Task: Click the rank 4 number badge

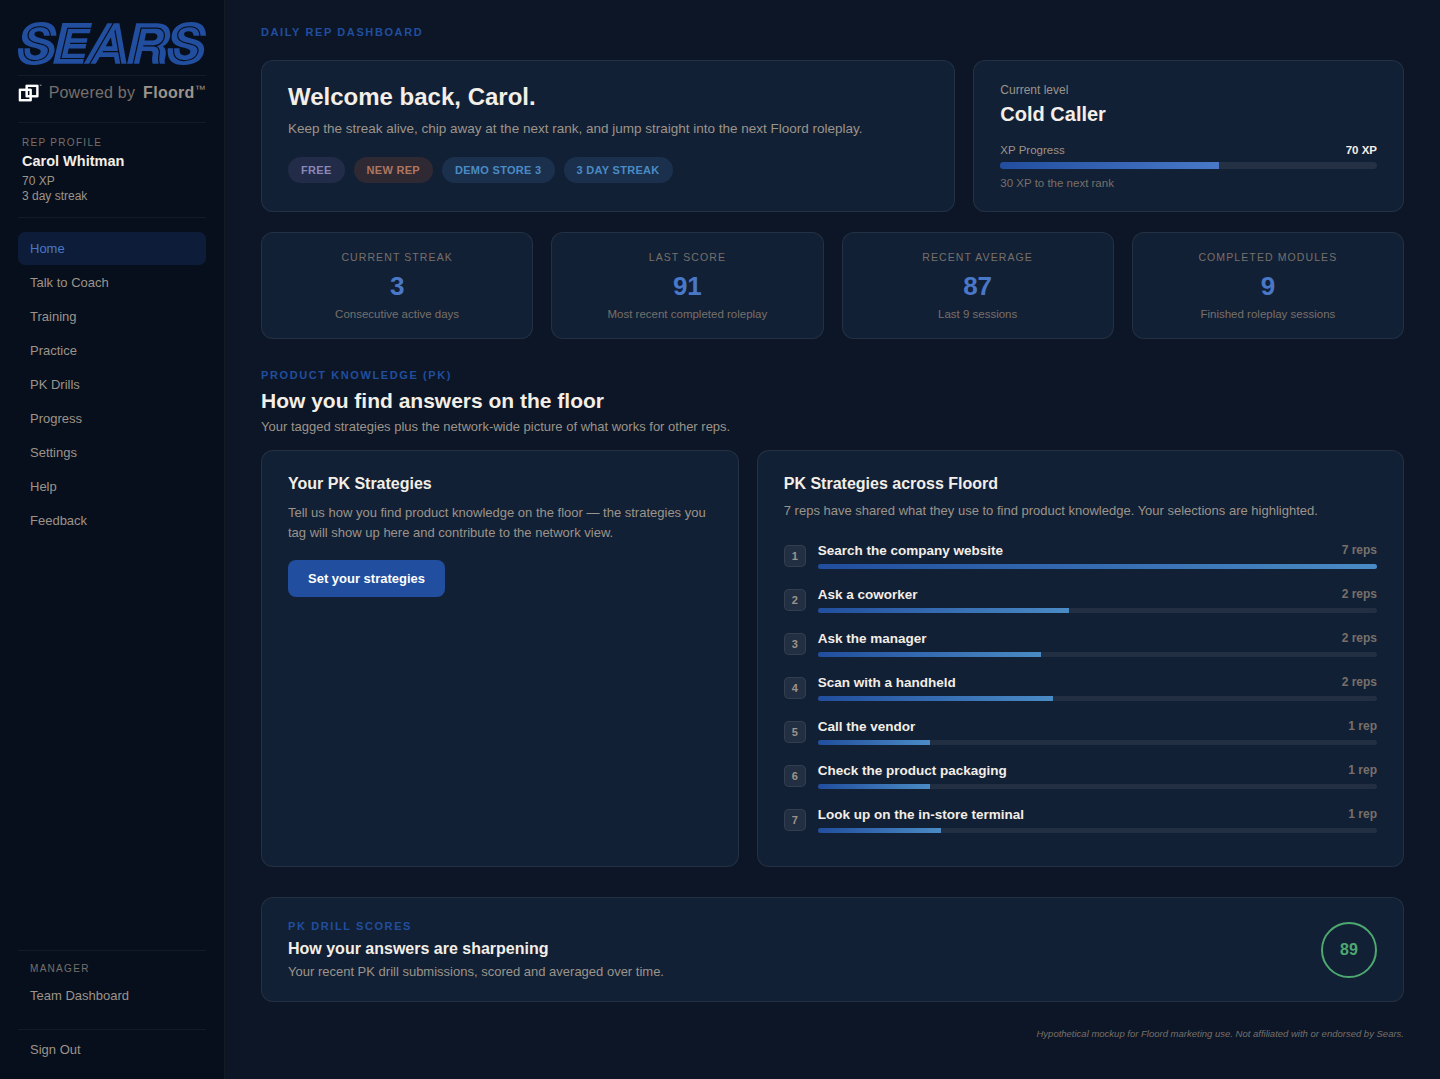Action: [x=795, y=688]
